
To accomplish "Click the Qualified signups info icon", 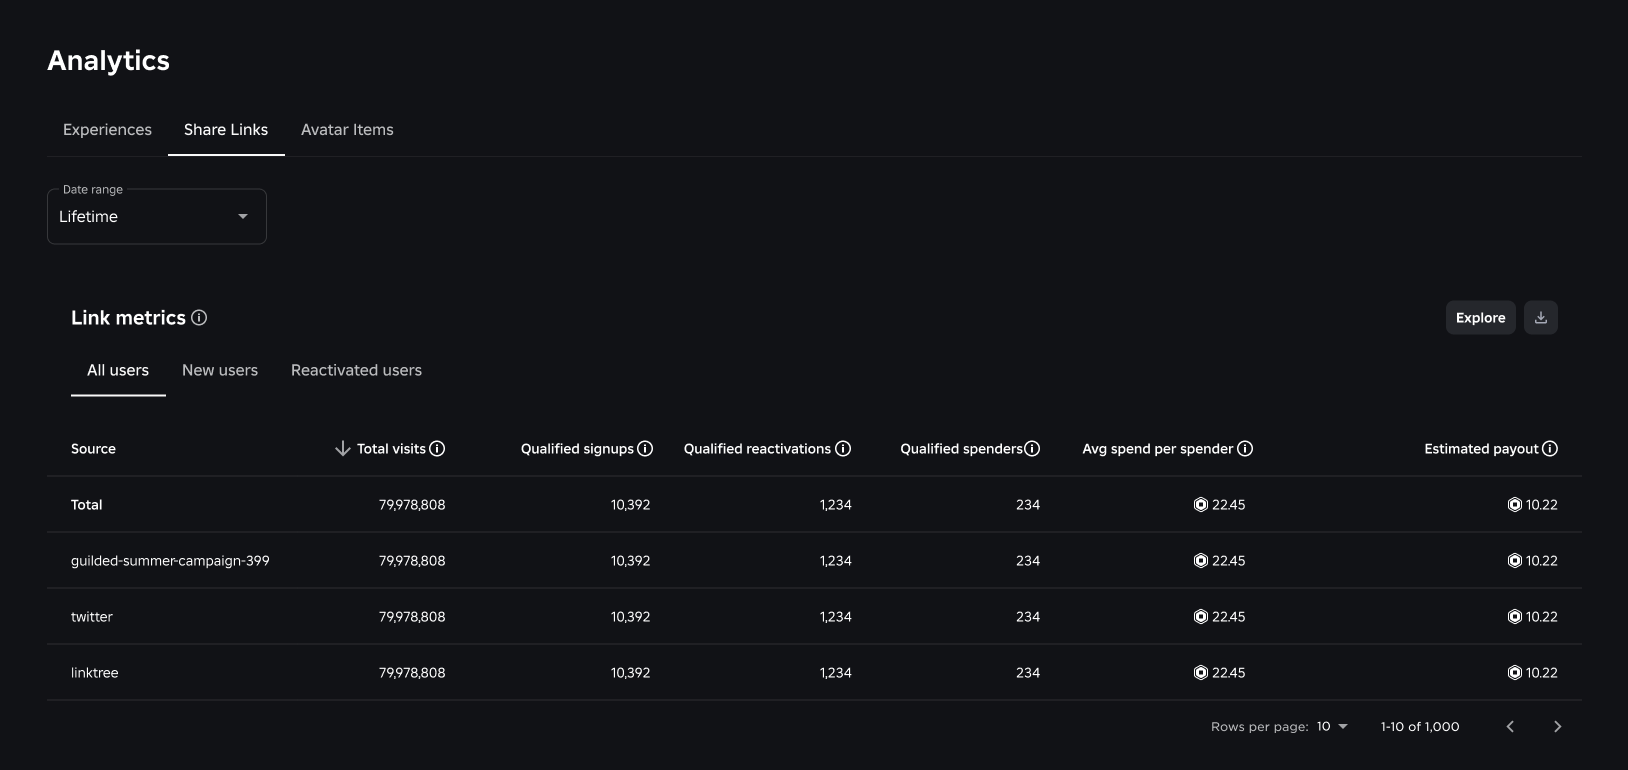I will click(645, 449).
